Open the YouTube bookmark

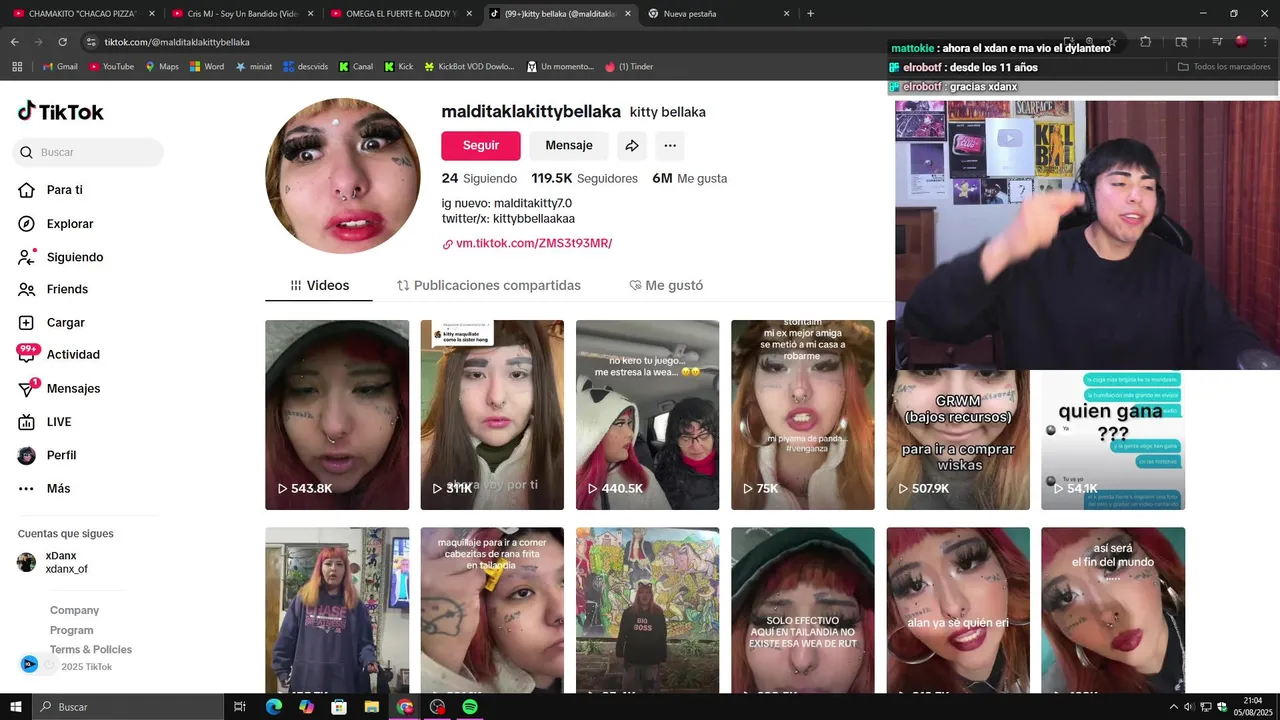pyautogui.click(x=111, y=67)
